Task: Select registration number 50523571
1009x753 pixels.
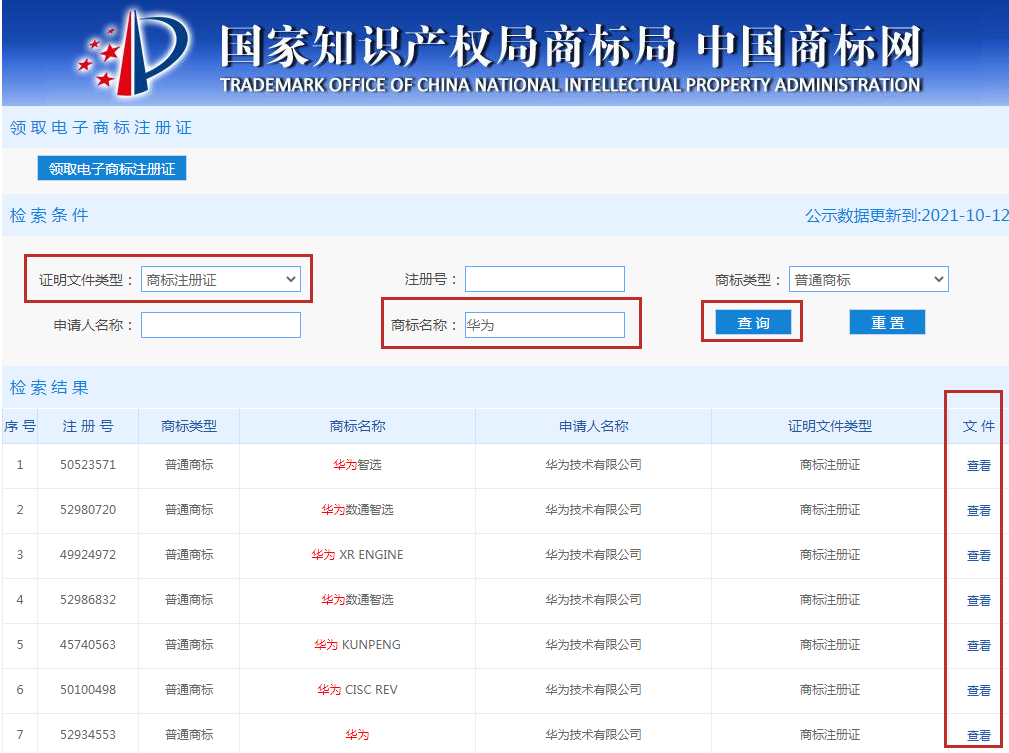Action: tap(88, 465)
